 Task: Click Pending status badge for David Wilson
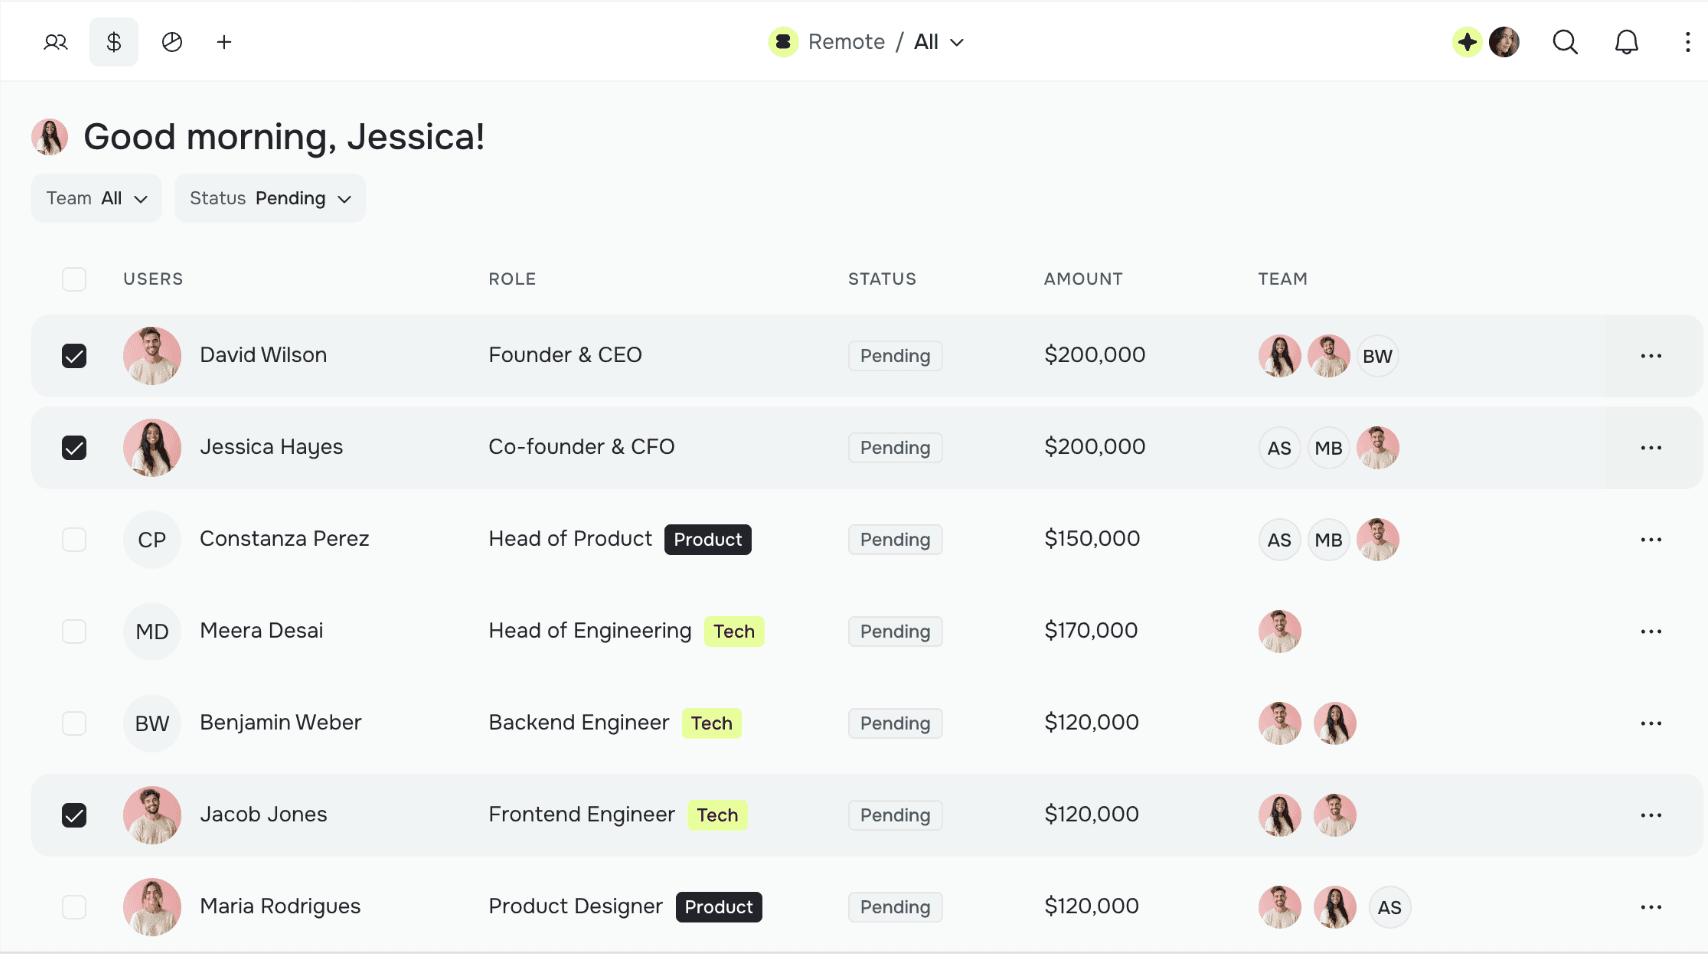895,356
